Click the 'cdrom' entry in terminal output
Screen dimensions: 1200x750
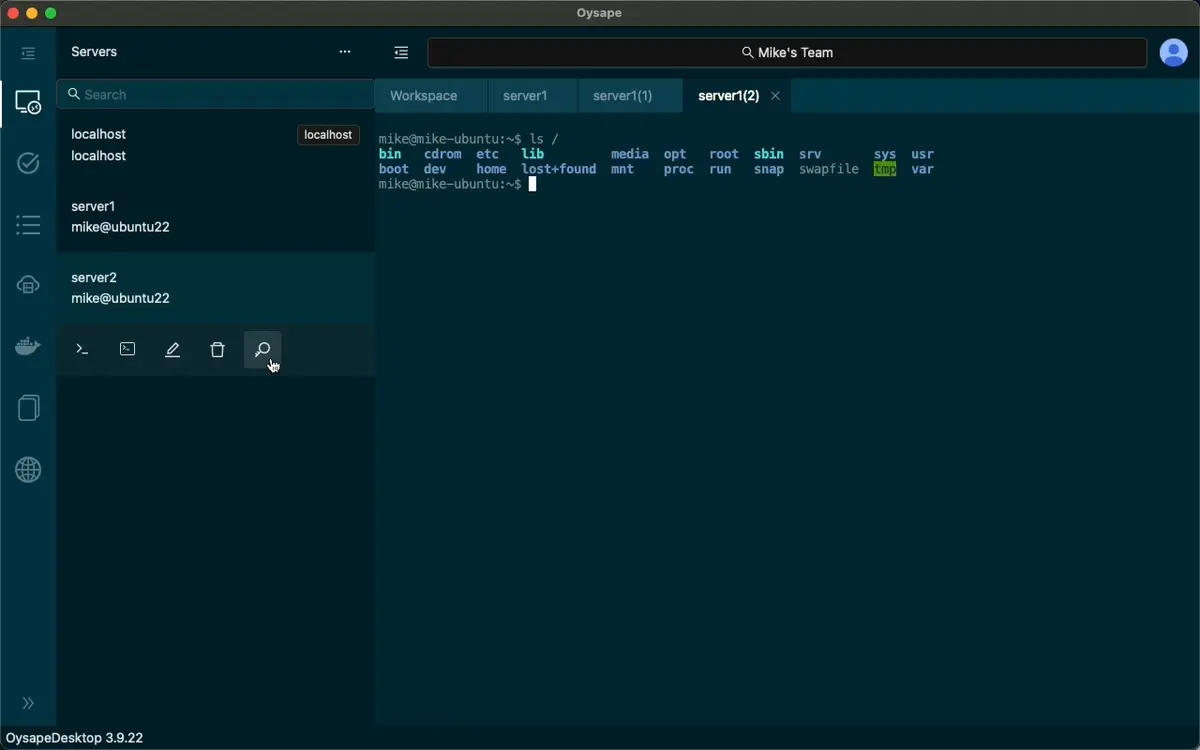pyautogui.click(x=443, y=154)
